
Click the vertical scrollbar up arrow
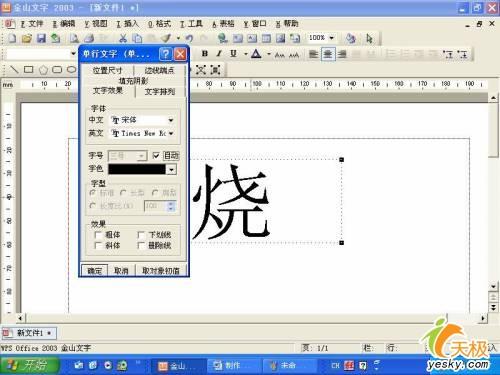coord(493,98)
